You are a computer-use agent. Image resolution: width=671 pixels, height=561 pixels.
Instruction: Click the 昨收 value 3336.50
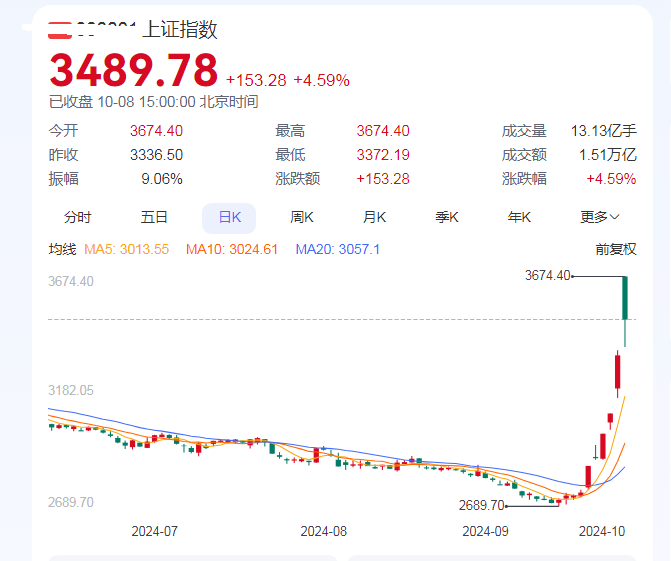156,155
